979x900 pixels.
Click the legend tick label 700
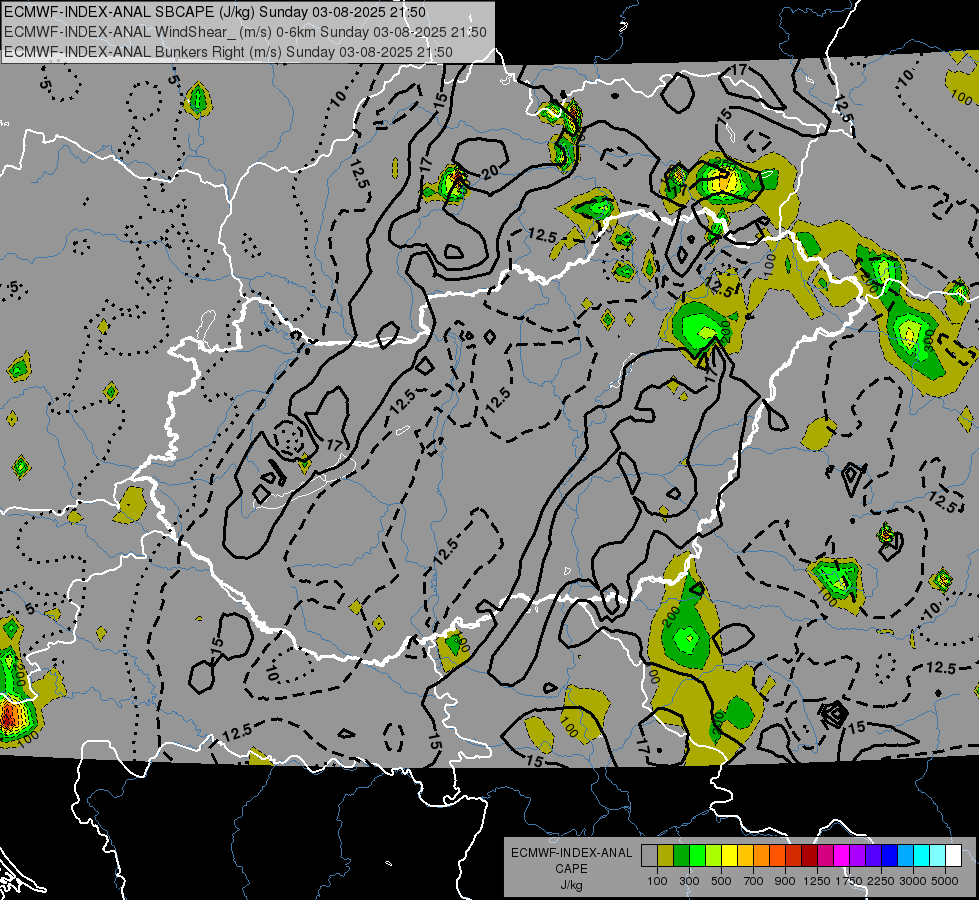pyautogui.click(x=754, y=881)
